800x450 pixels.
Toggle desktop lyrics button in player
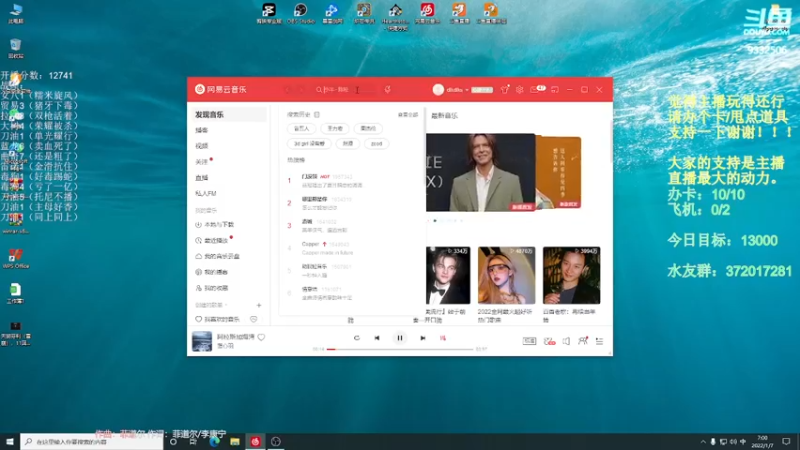pos(443,338)
